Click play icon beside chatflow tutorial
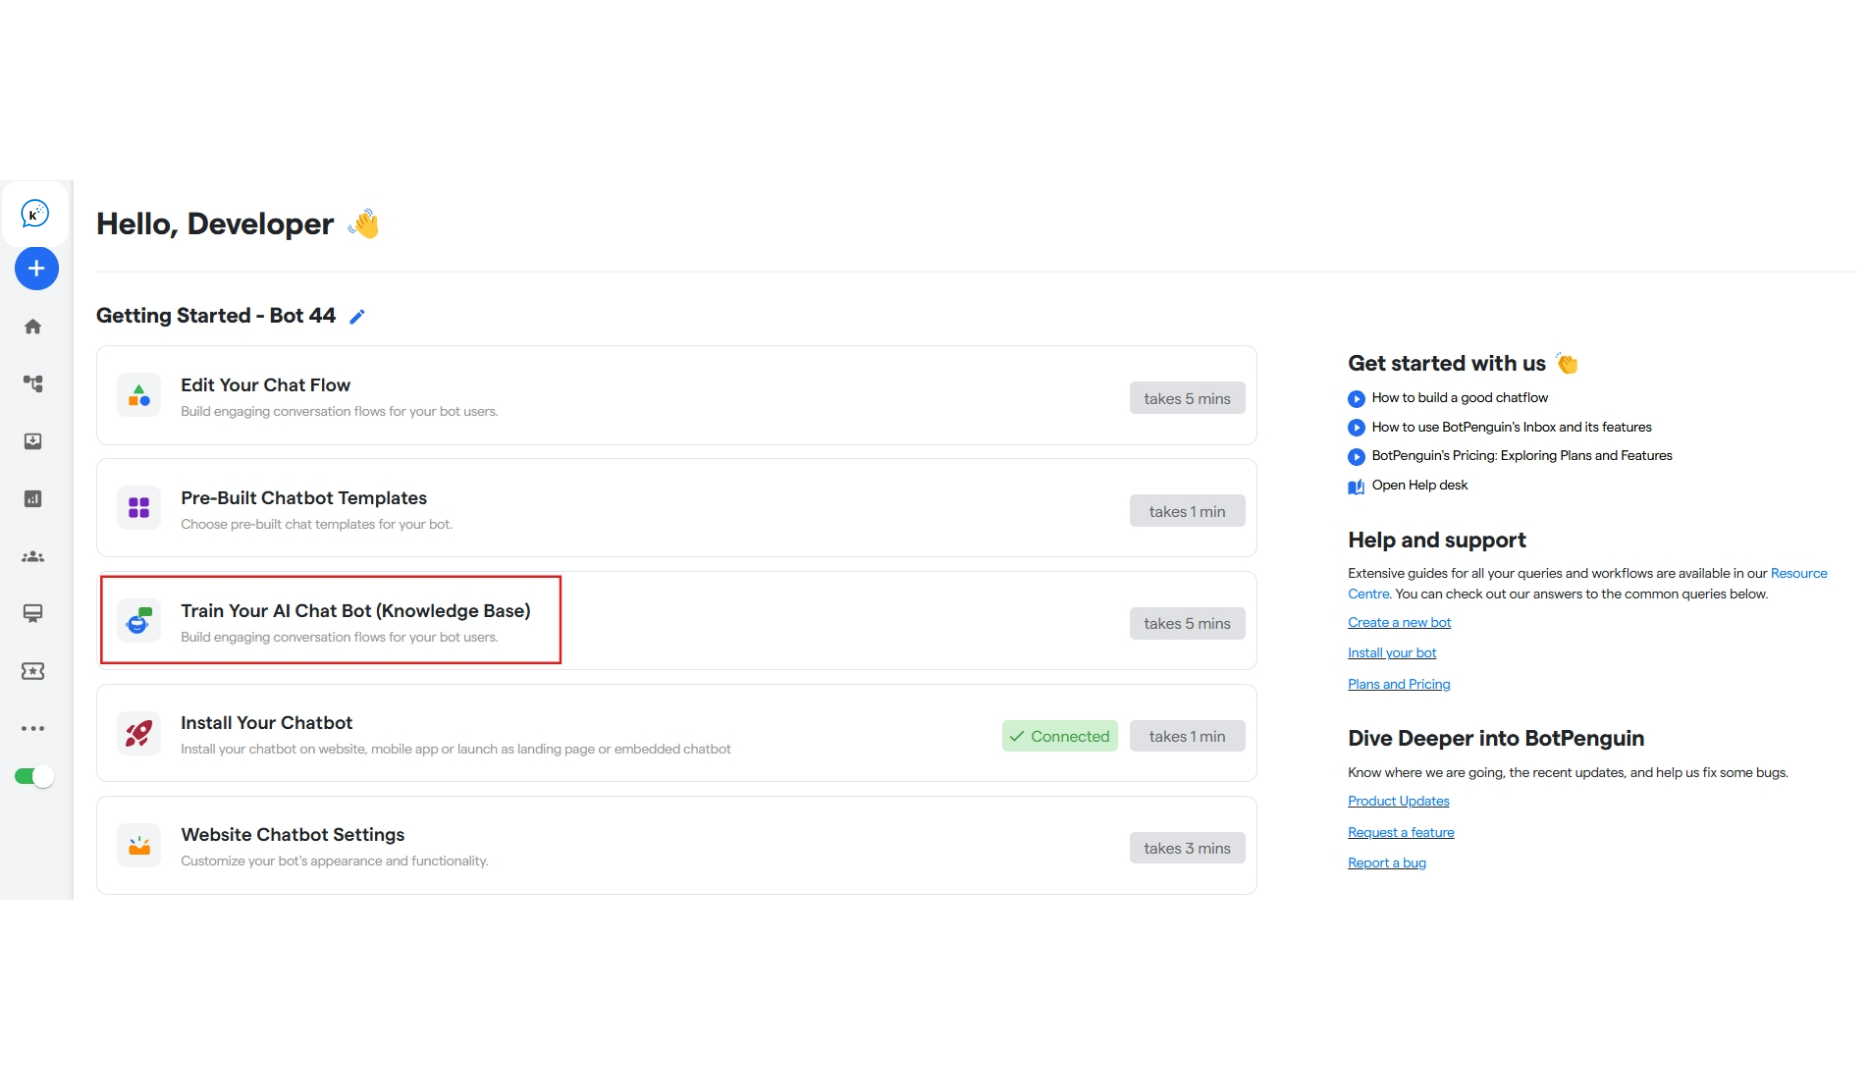The width and height of the screenshot is (1866, 1080). (x=1356, y=399)
